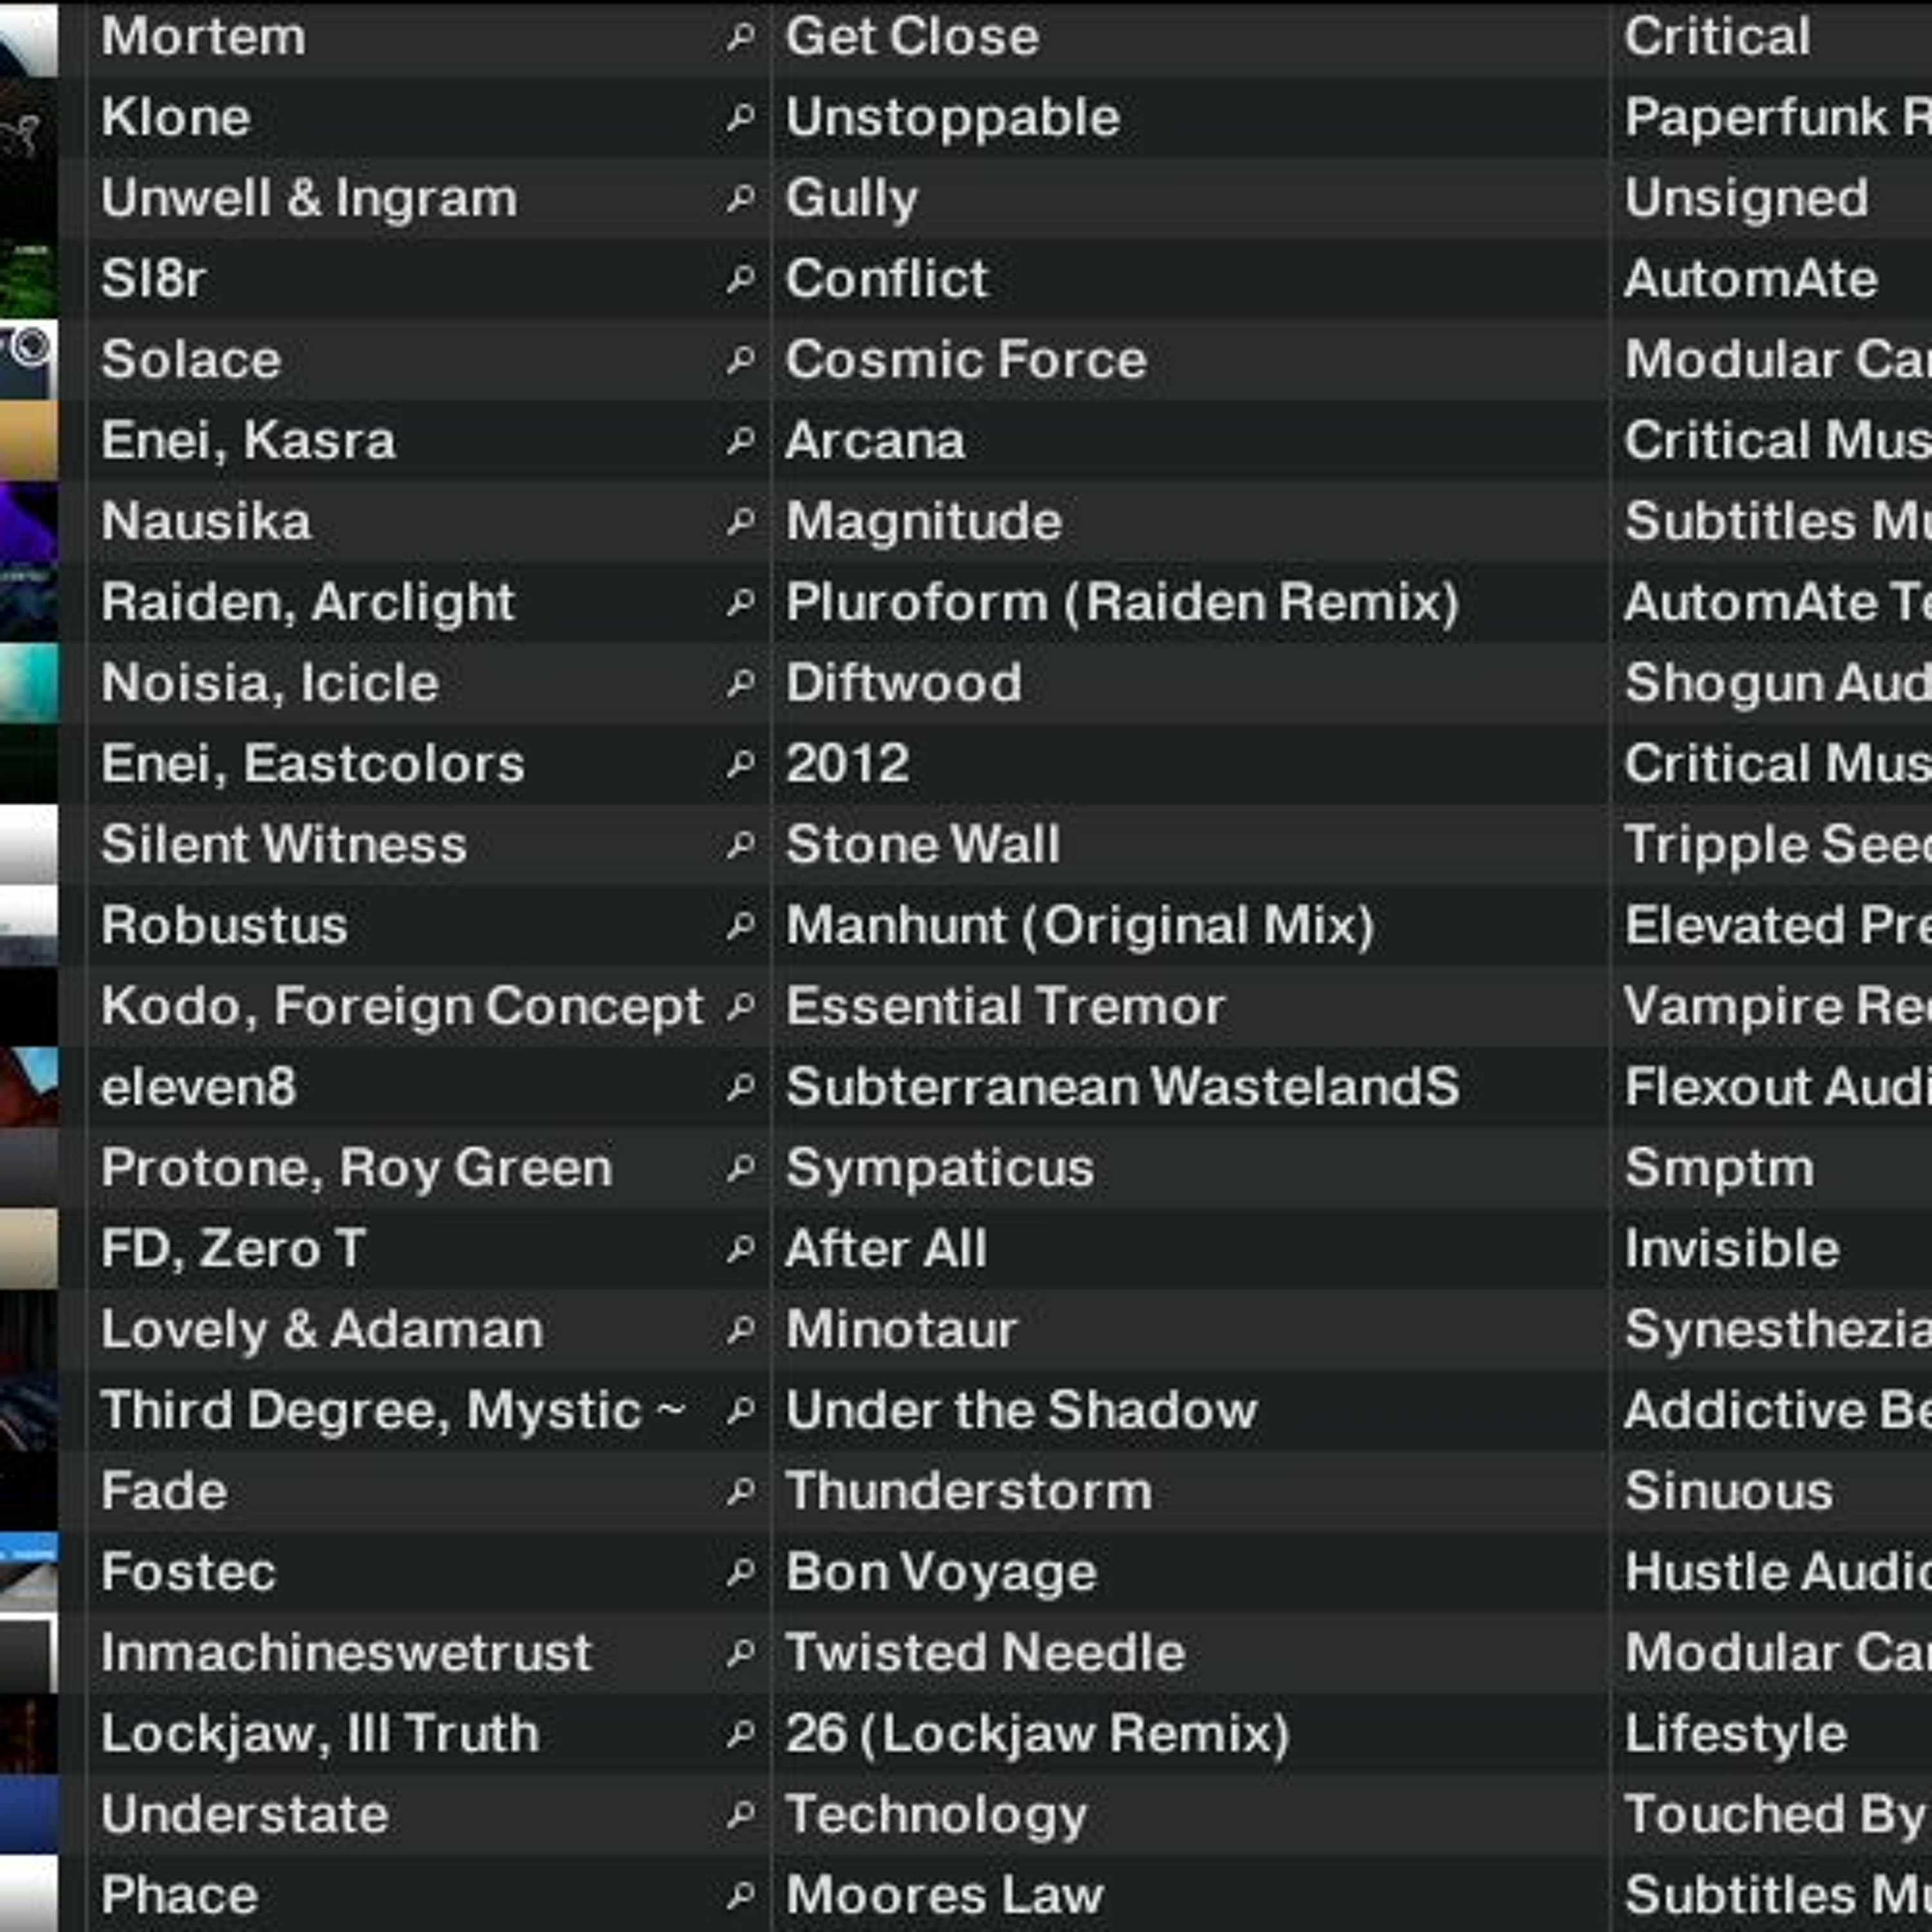Select the cover thumbnail of Enei, Kasra track

click(28, 441)
